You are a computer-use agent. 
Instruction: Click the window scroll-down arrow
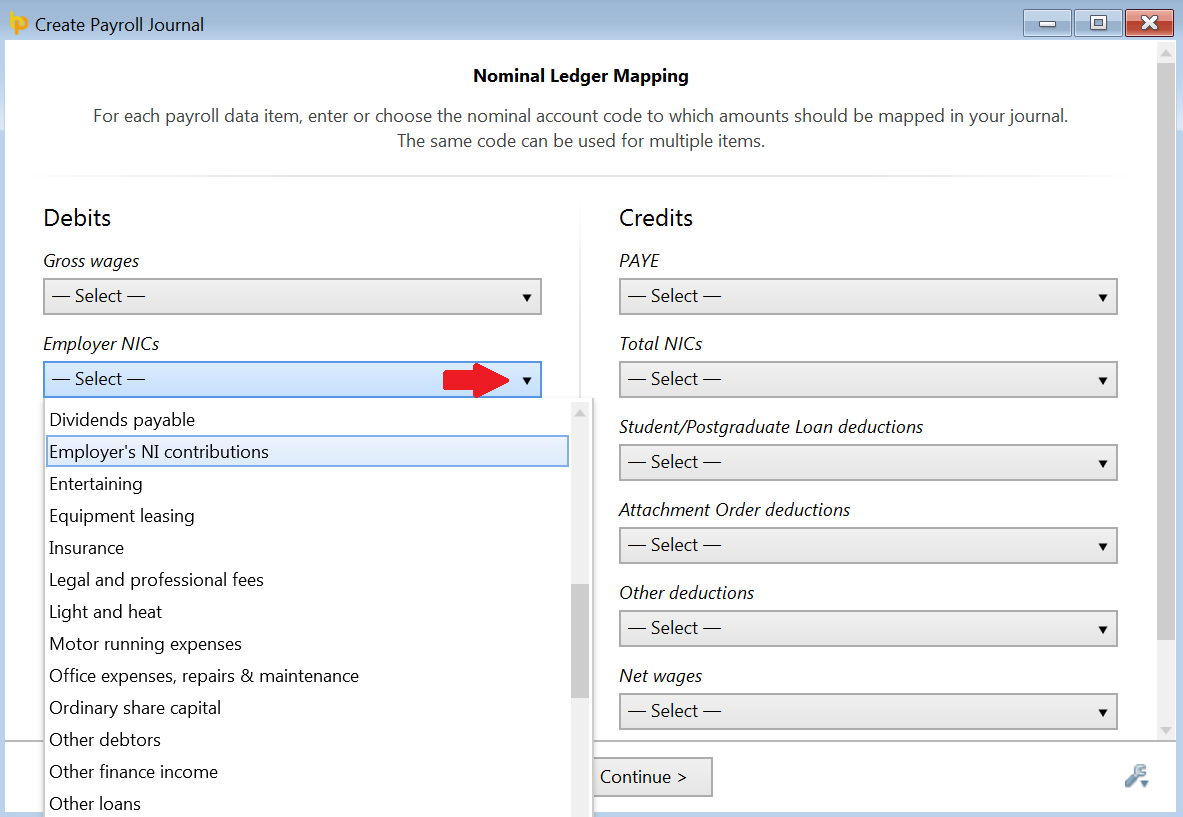[x=1166, y=730]
